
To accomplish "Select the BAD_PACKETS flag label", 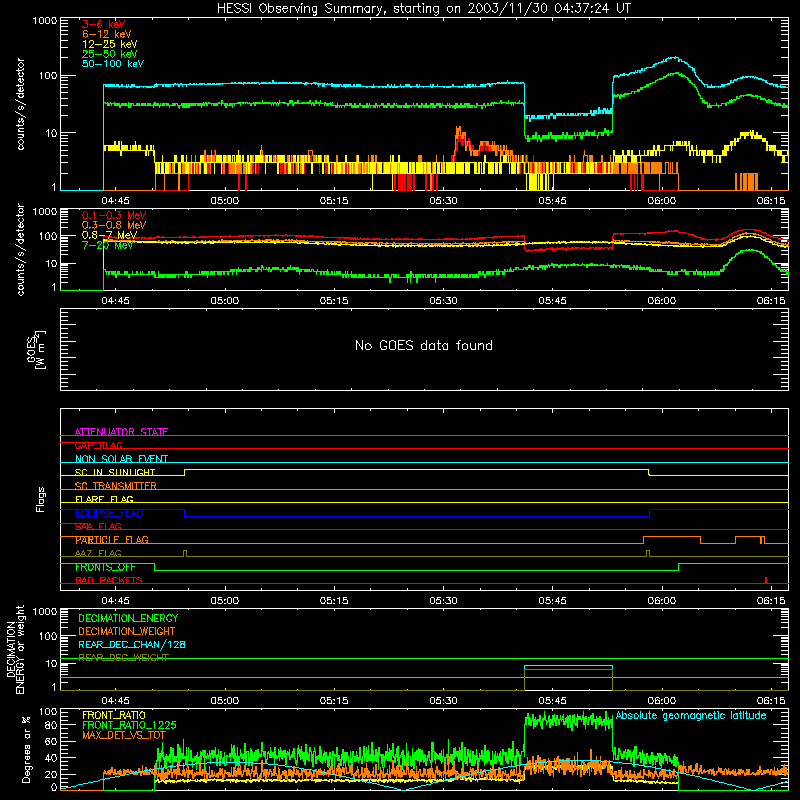I will click(109, 580).
